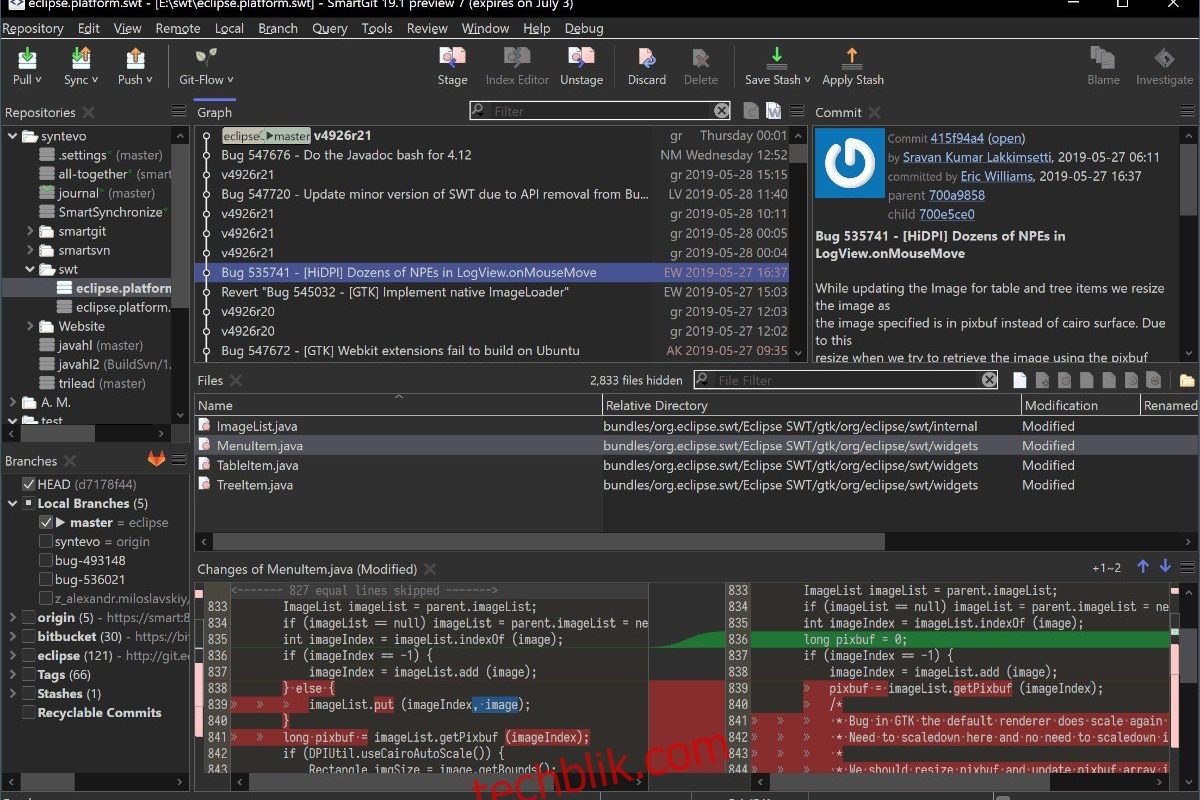Image resolution: width=1200 pixels, height=800 pixels.
Task: Click the Delete toolbar icon
Action: pyautogui.click(x=700, y=58)
